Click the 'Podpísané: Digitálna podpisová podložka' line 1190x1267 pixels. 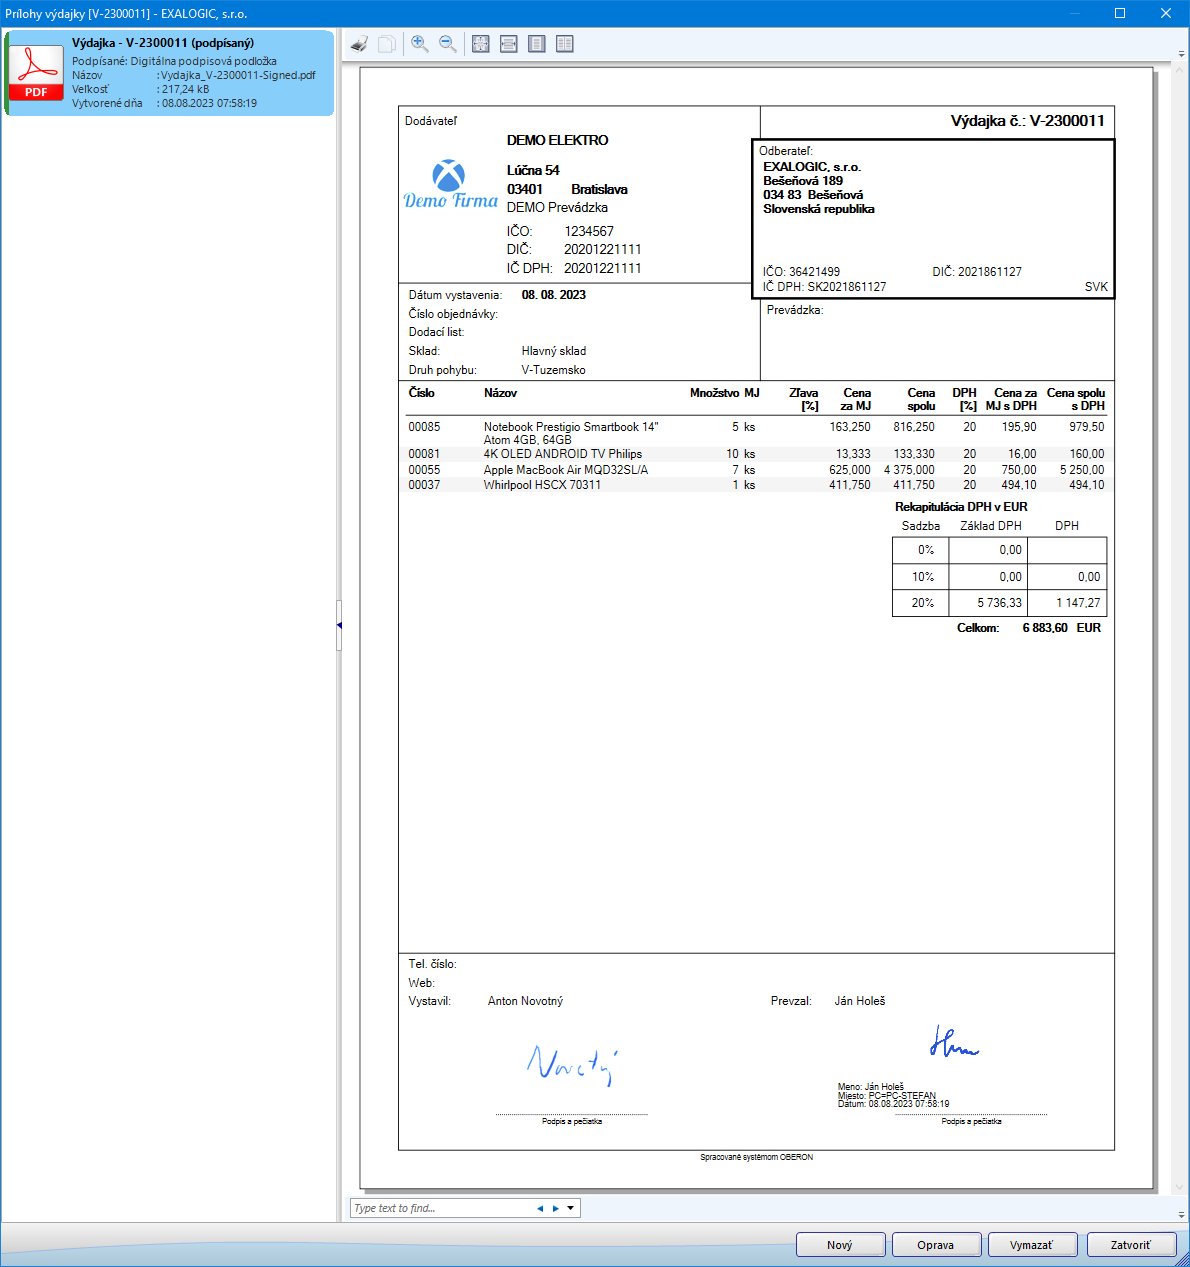click(174, 61)
